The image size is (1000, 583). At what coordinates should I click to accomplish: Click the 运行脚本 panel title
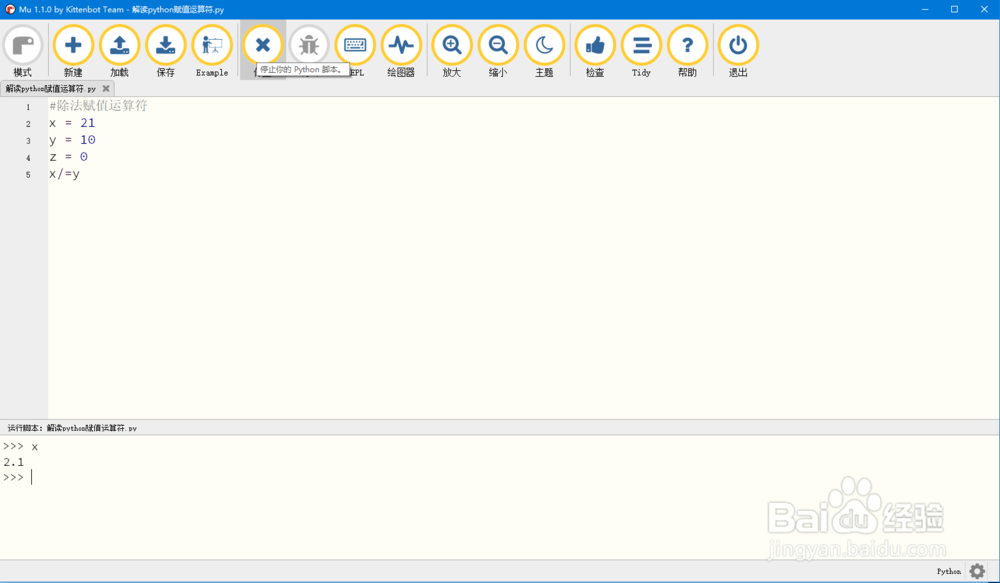(x=72, y=428)
